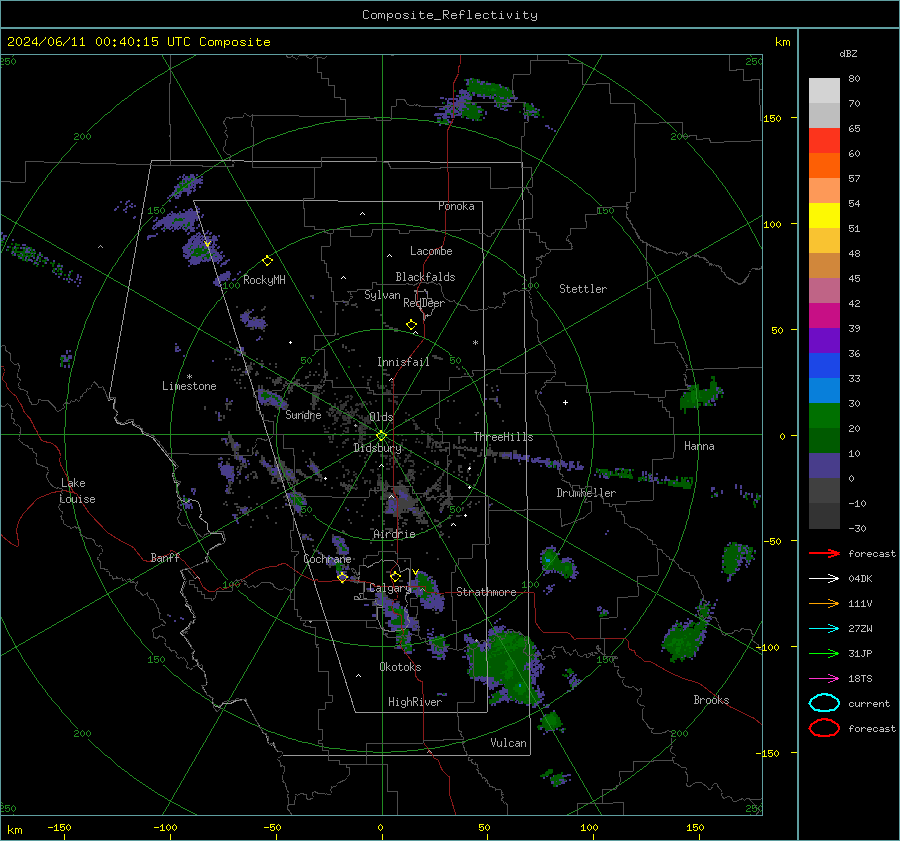Select the Brooks label
900x841 pixels.
pyautogui.click(x=711, y=700)
